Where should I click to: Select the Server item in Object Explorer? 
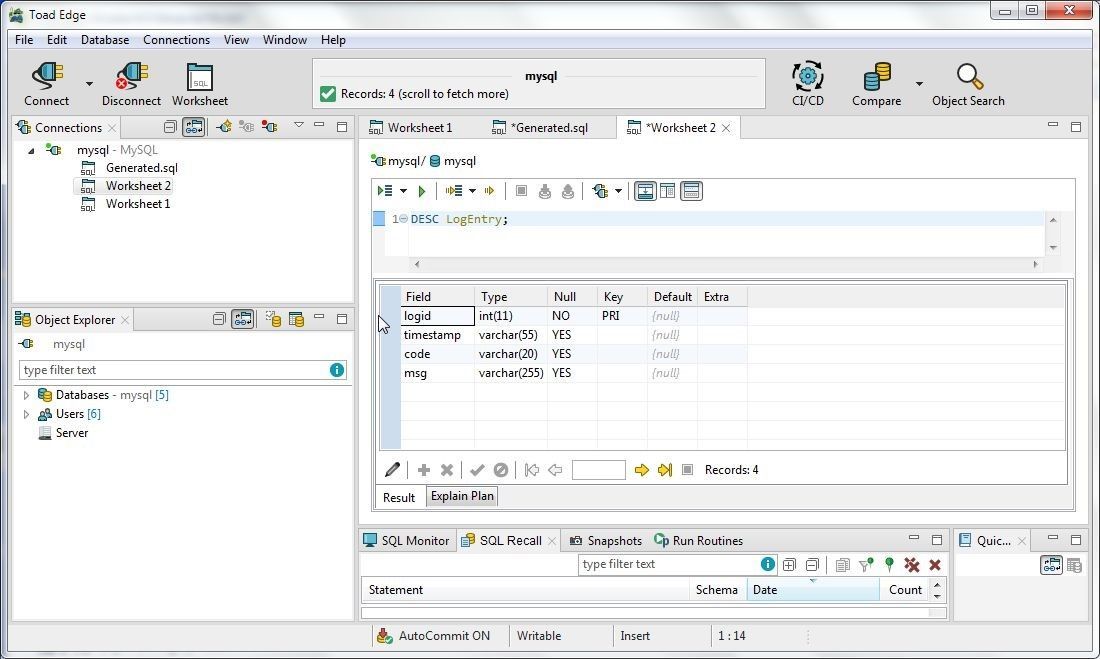[72, 433]
